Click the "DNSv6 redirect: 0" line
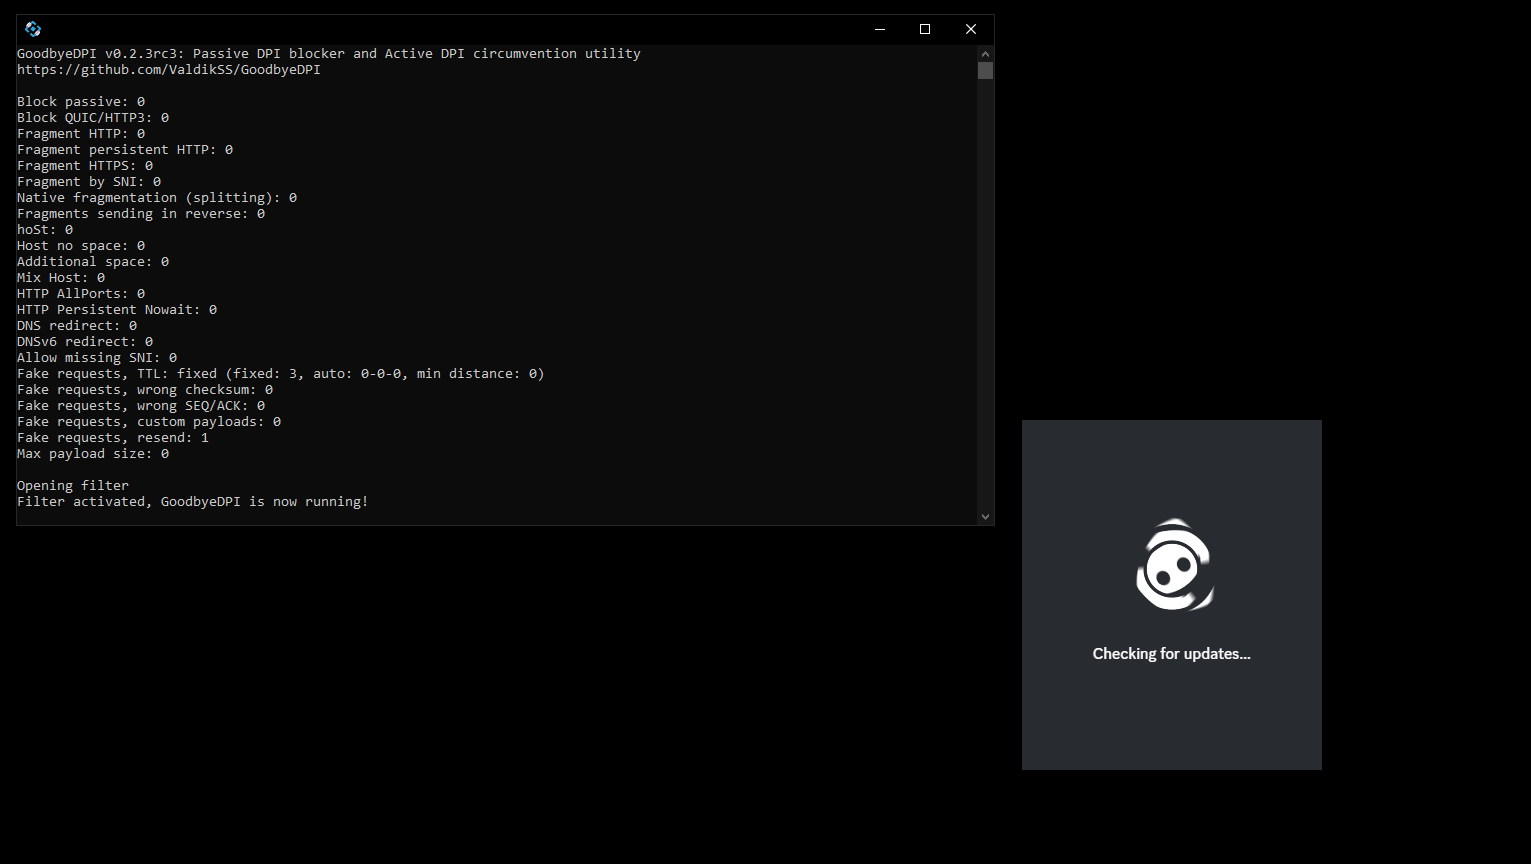This screenshot has width=1531, height=864. click(x=85, y=342)
